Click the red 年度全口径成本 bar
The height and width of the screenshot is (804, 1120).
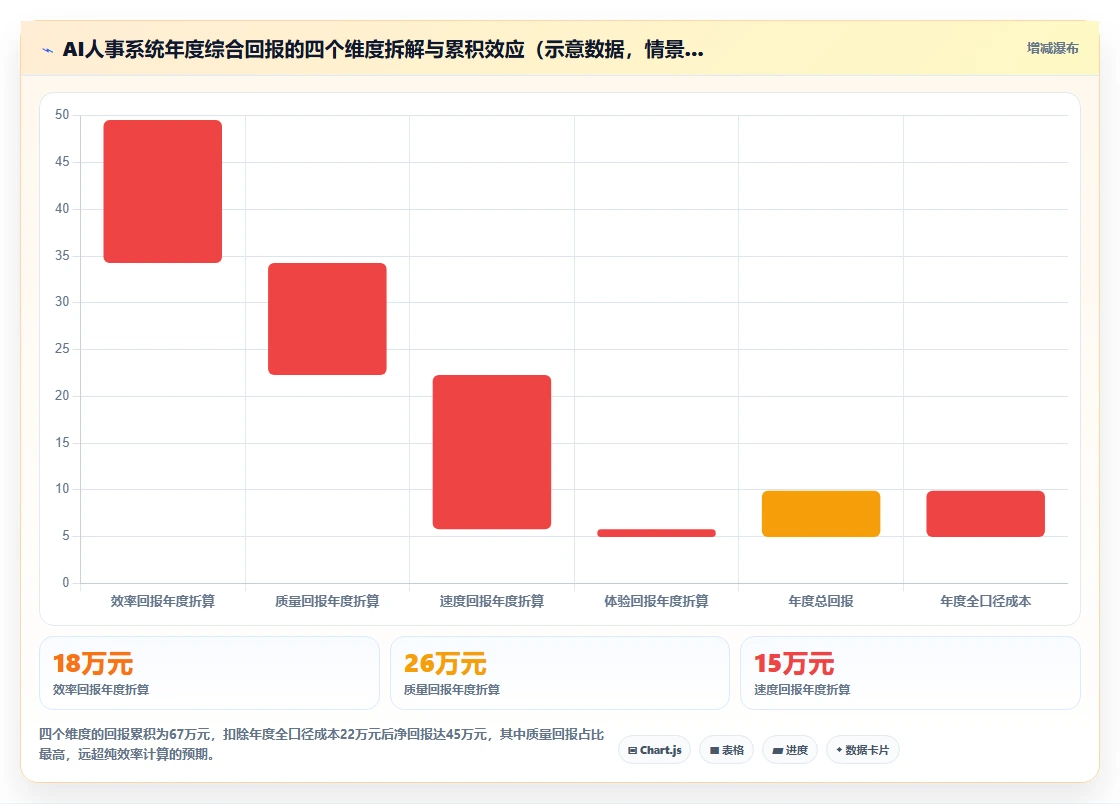tap(986, 513)
